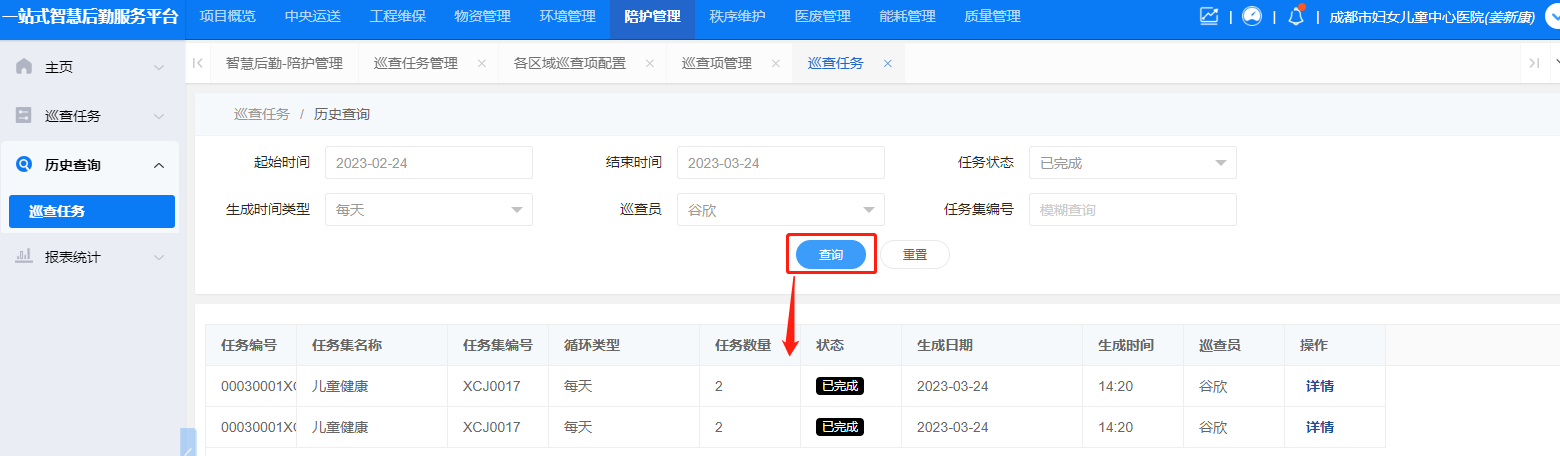Open 医废管理 in top navigation
1560x456 pixels.
[x=822, y=16]
